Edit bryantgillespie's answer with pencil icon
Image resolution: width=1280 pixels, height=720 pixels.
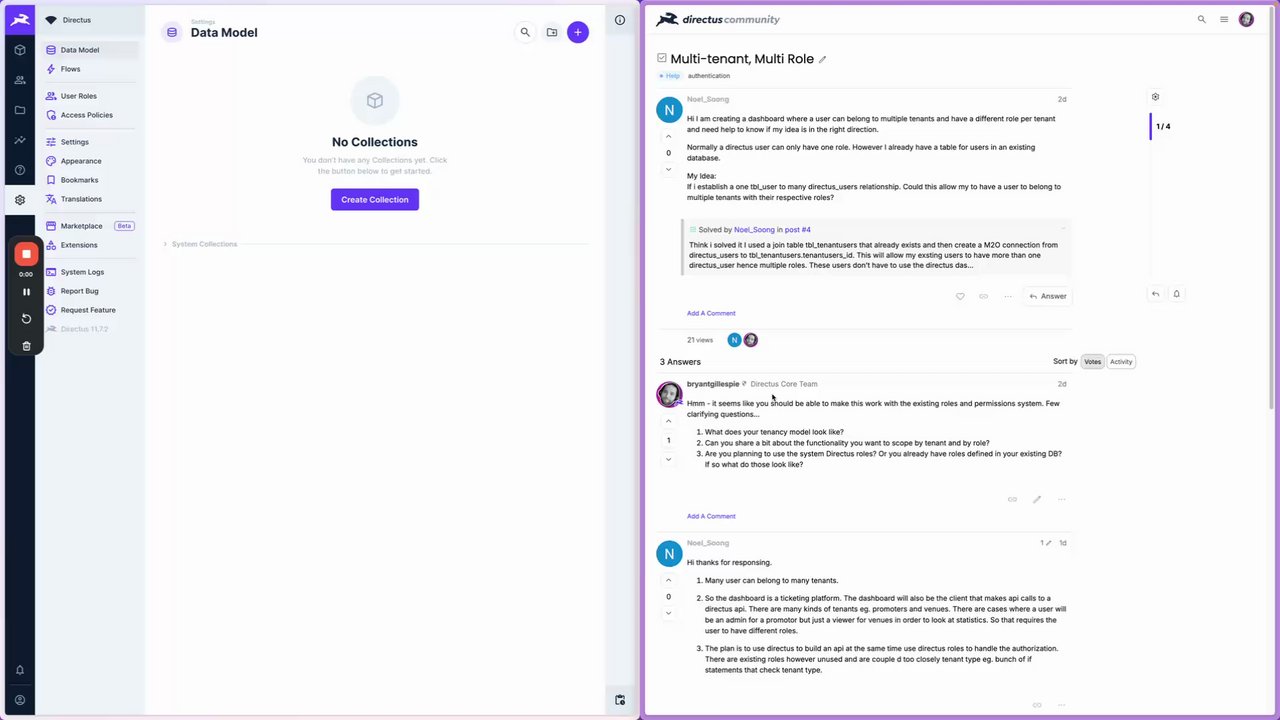point(1037,499)
